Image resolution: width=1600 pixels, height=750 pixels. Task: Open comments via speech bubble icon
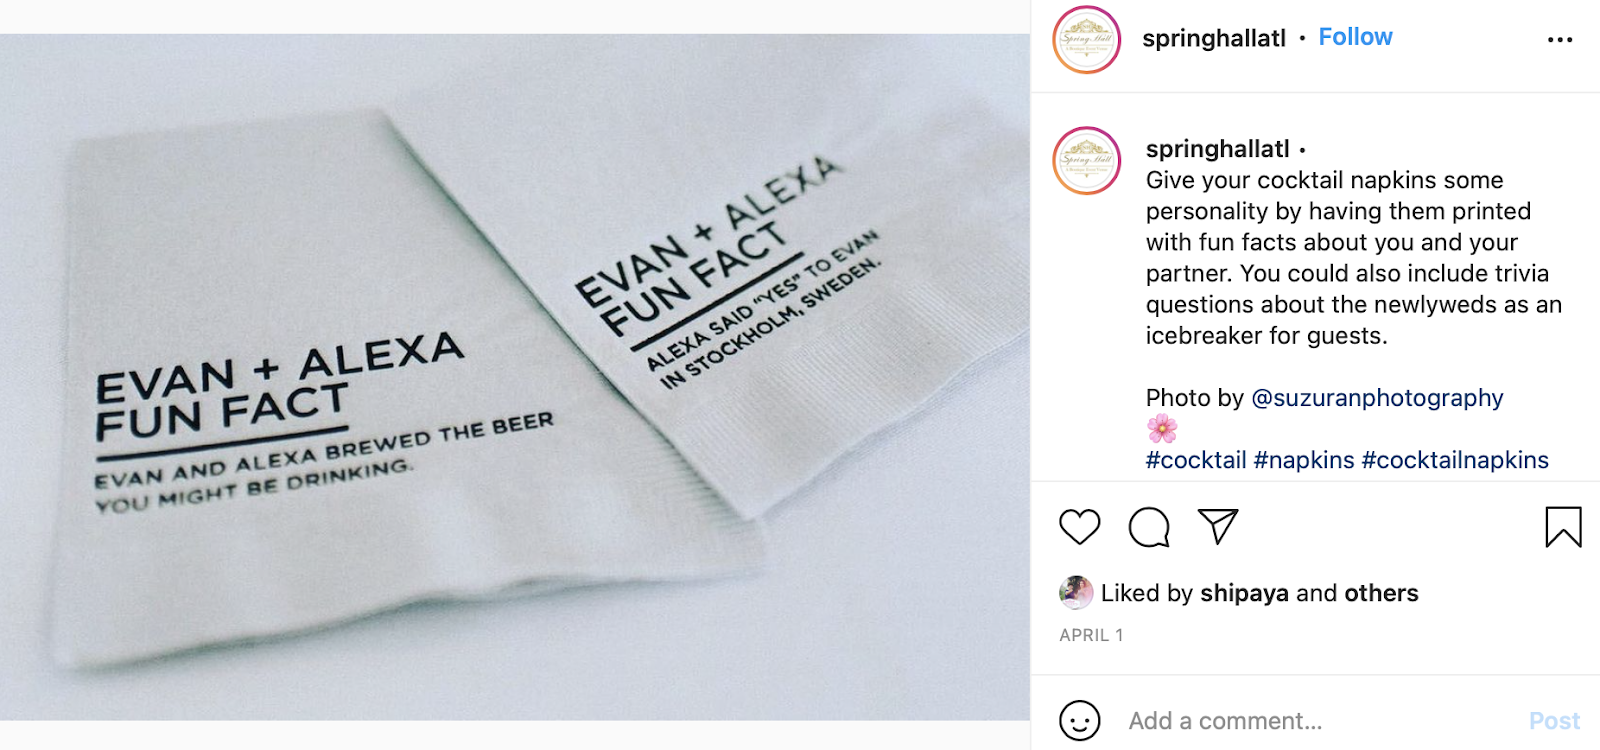[x=1149, y=527]
